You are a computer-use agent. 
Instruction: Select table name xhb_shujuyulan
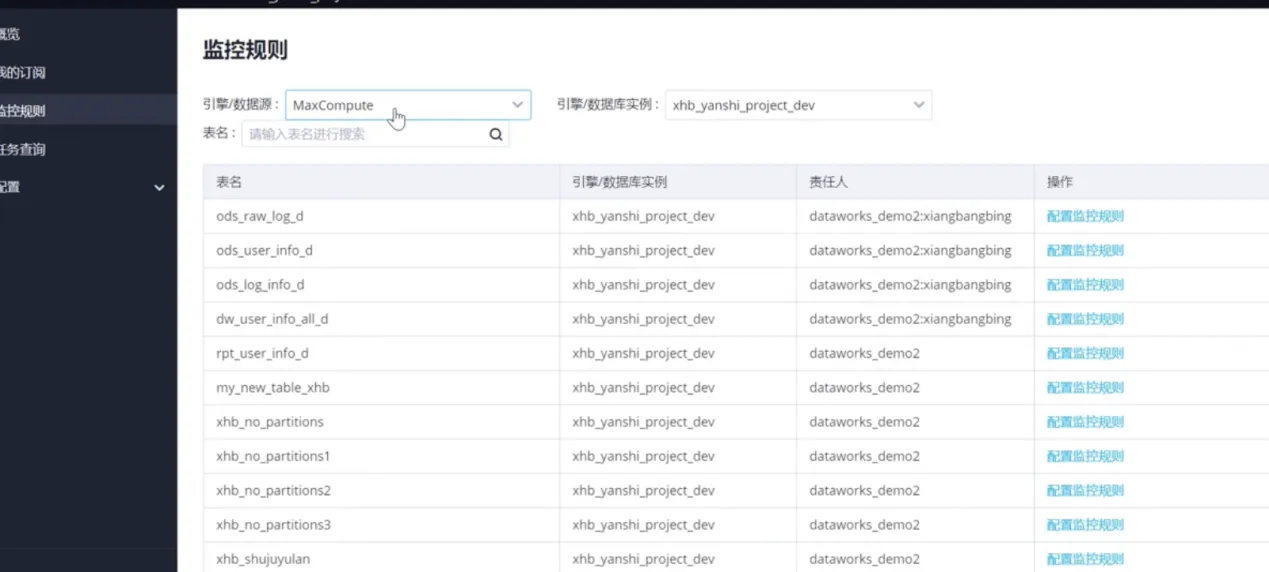[x=263, y=559]
